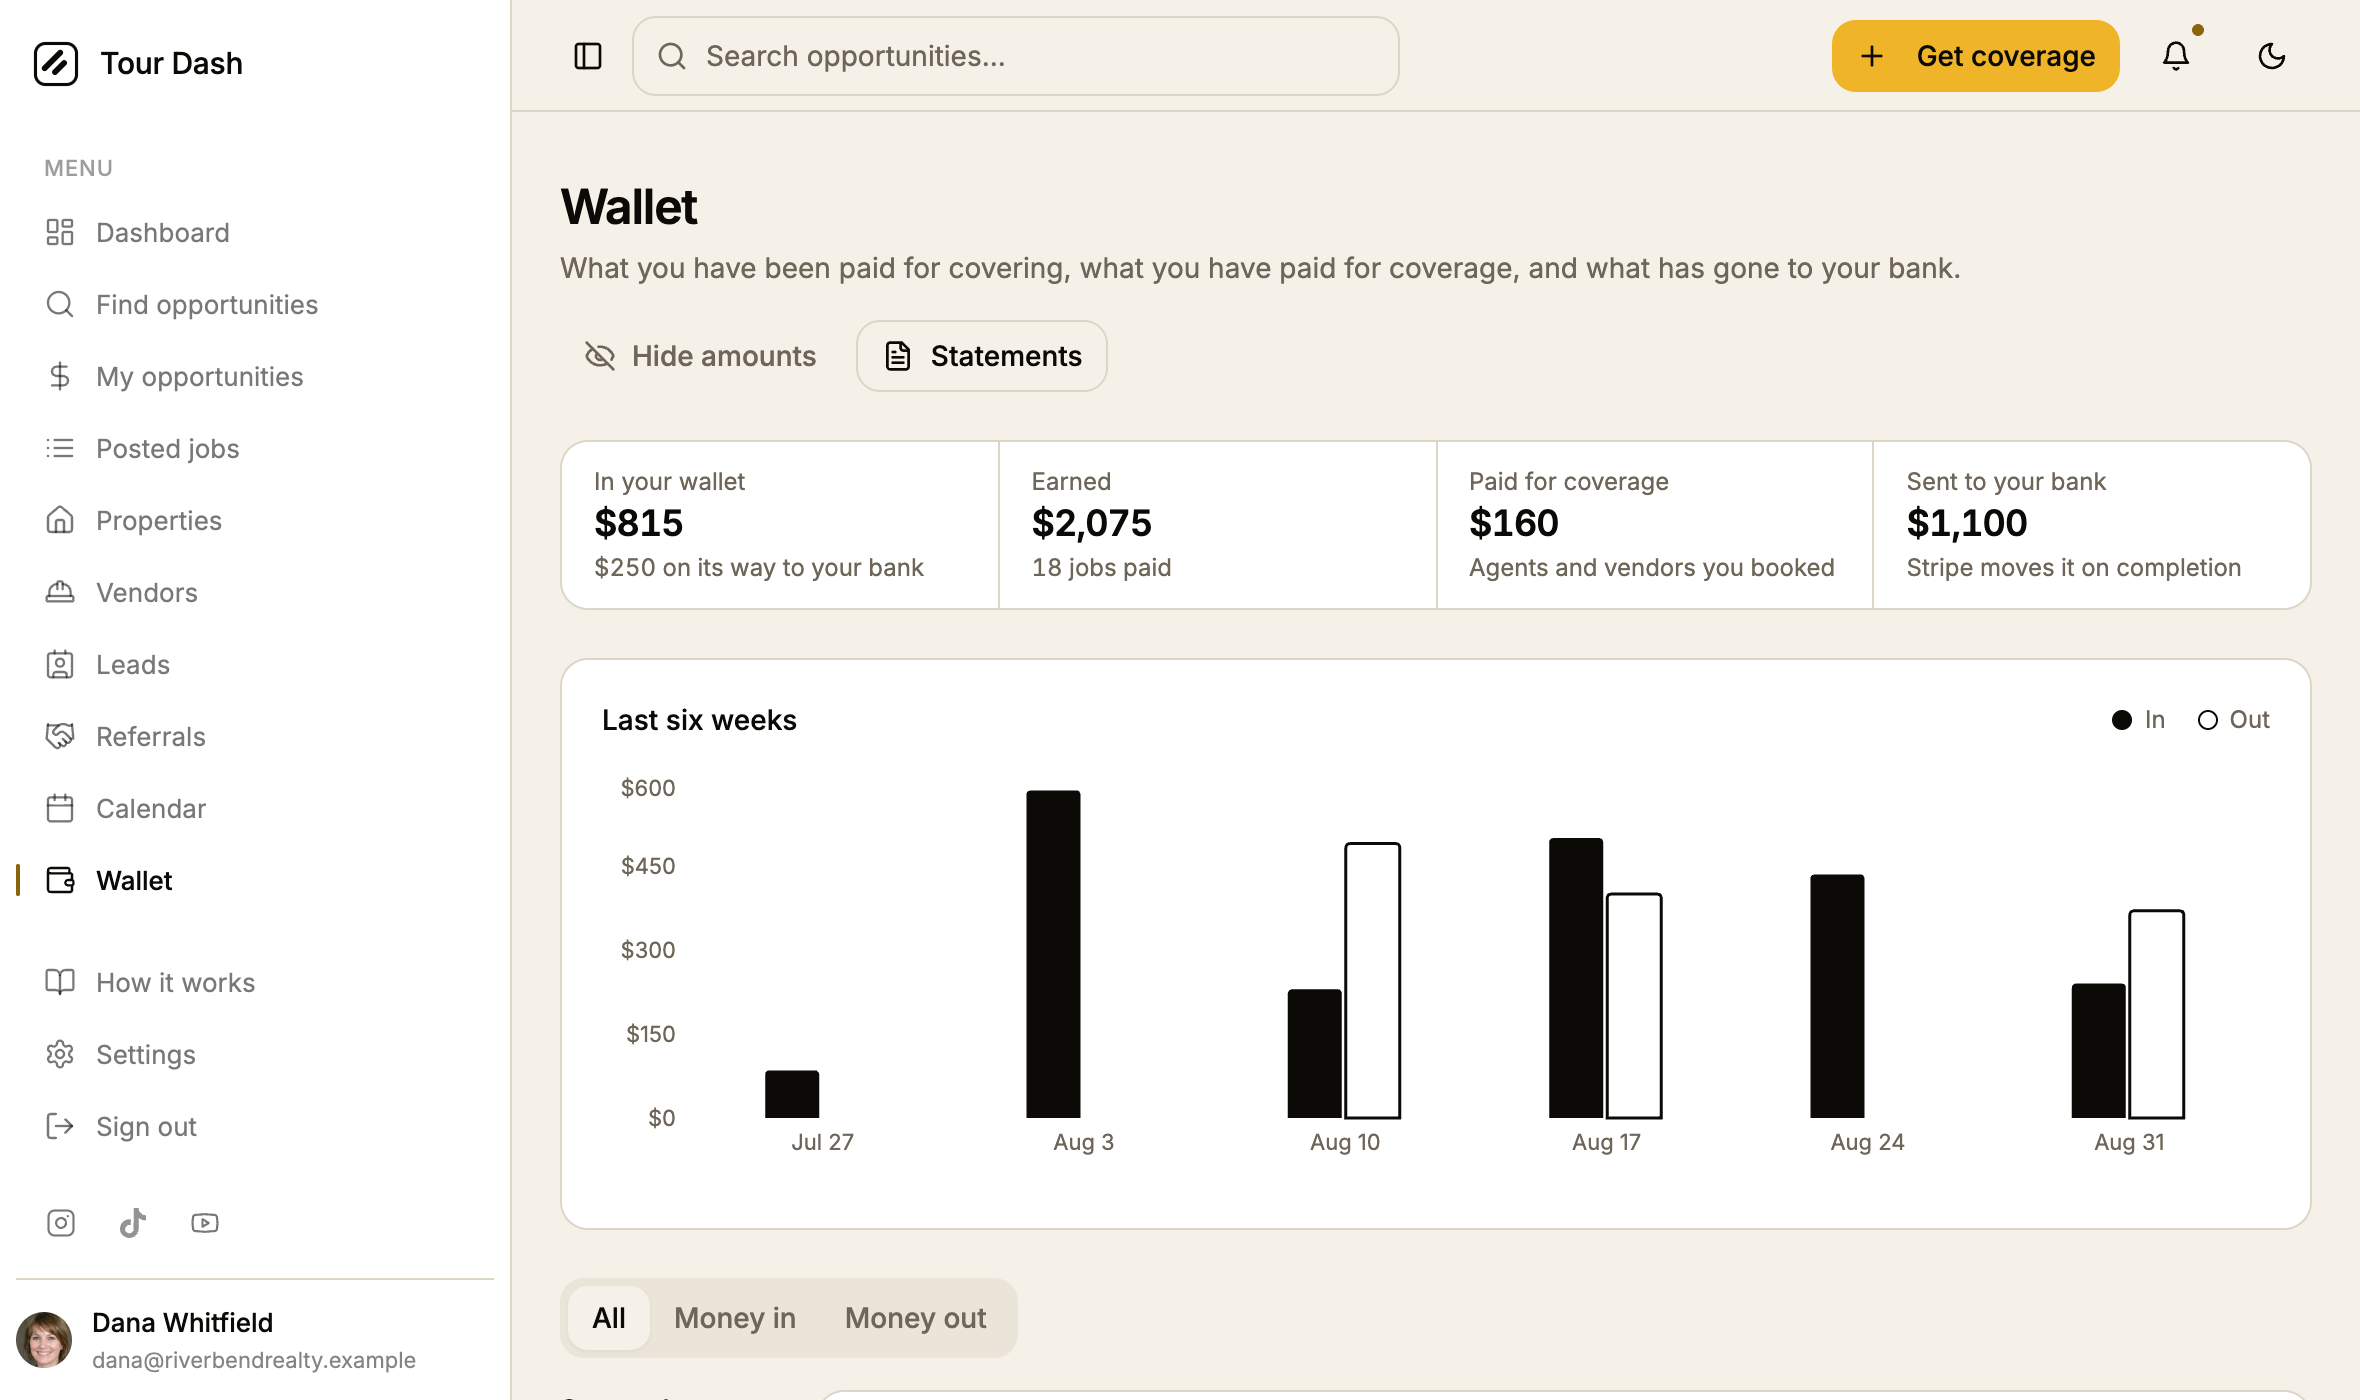Open Instagram social icon
2360x1400 pixels.
pos(61,1223)
